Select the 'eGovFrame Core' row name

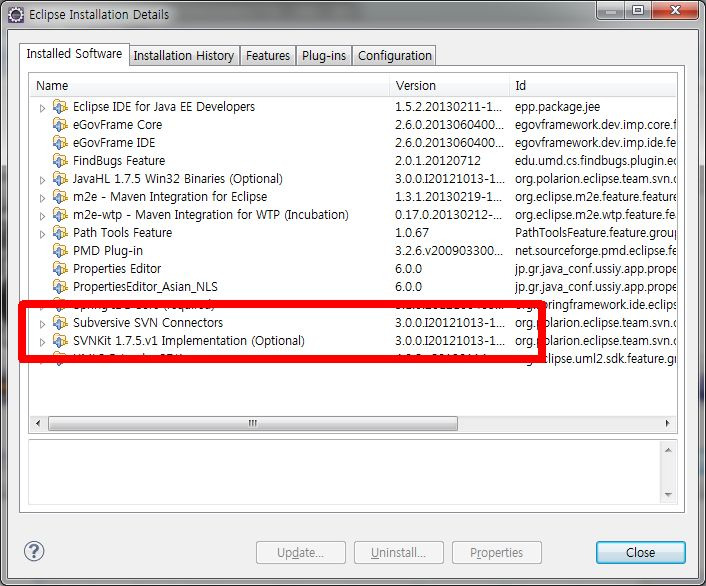pos(118,125)
